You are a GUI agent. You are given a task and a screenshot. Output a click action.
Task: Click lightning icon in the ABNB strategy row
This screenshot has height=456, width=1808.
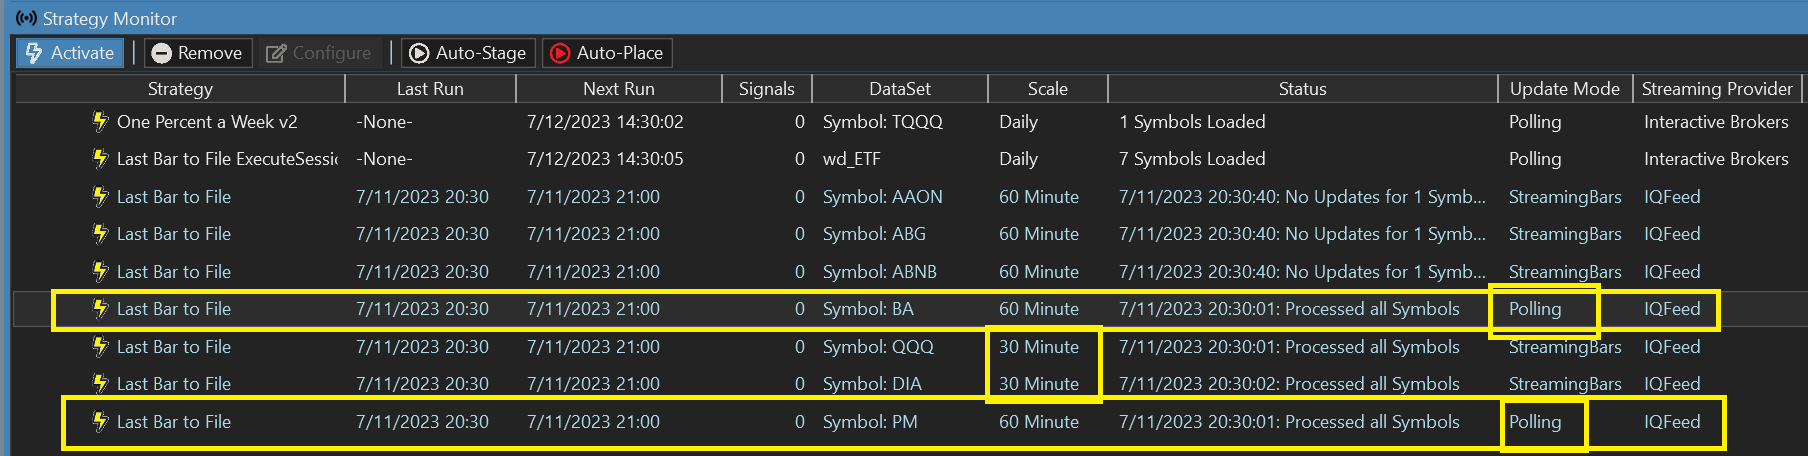100,272
